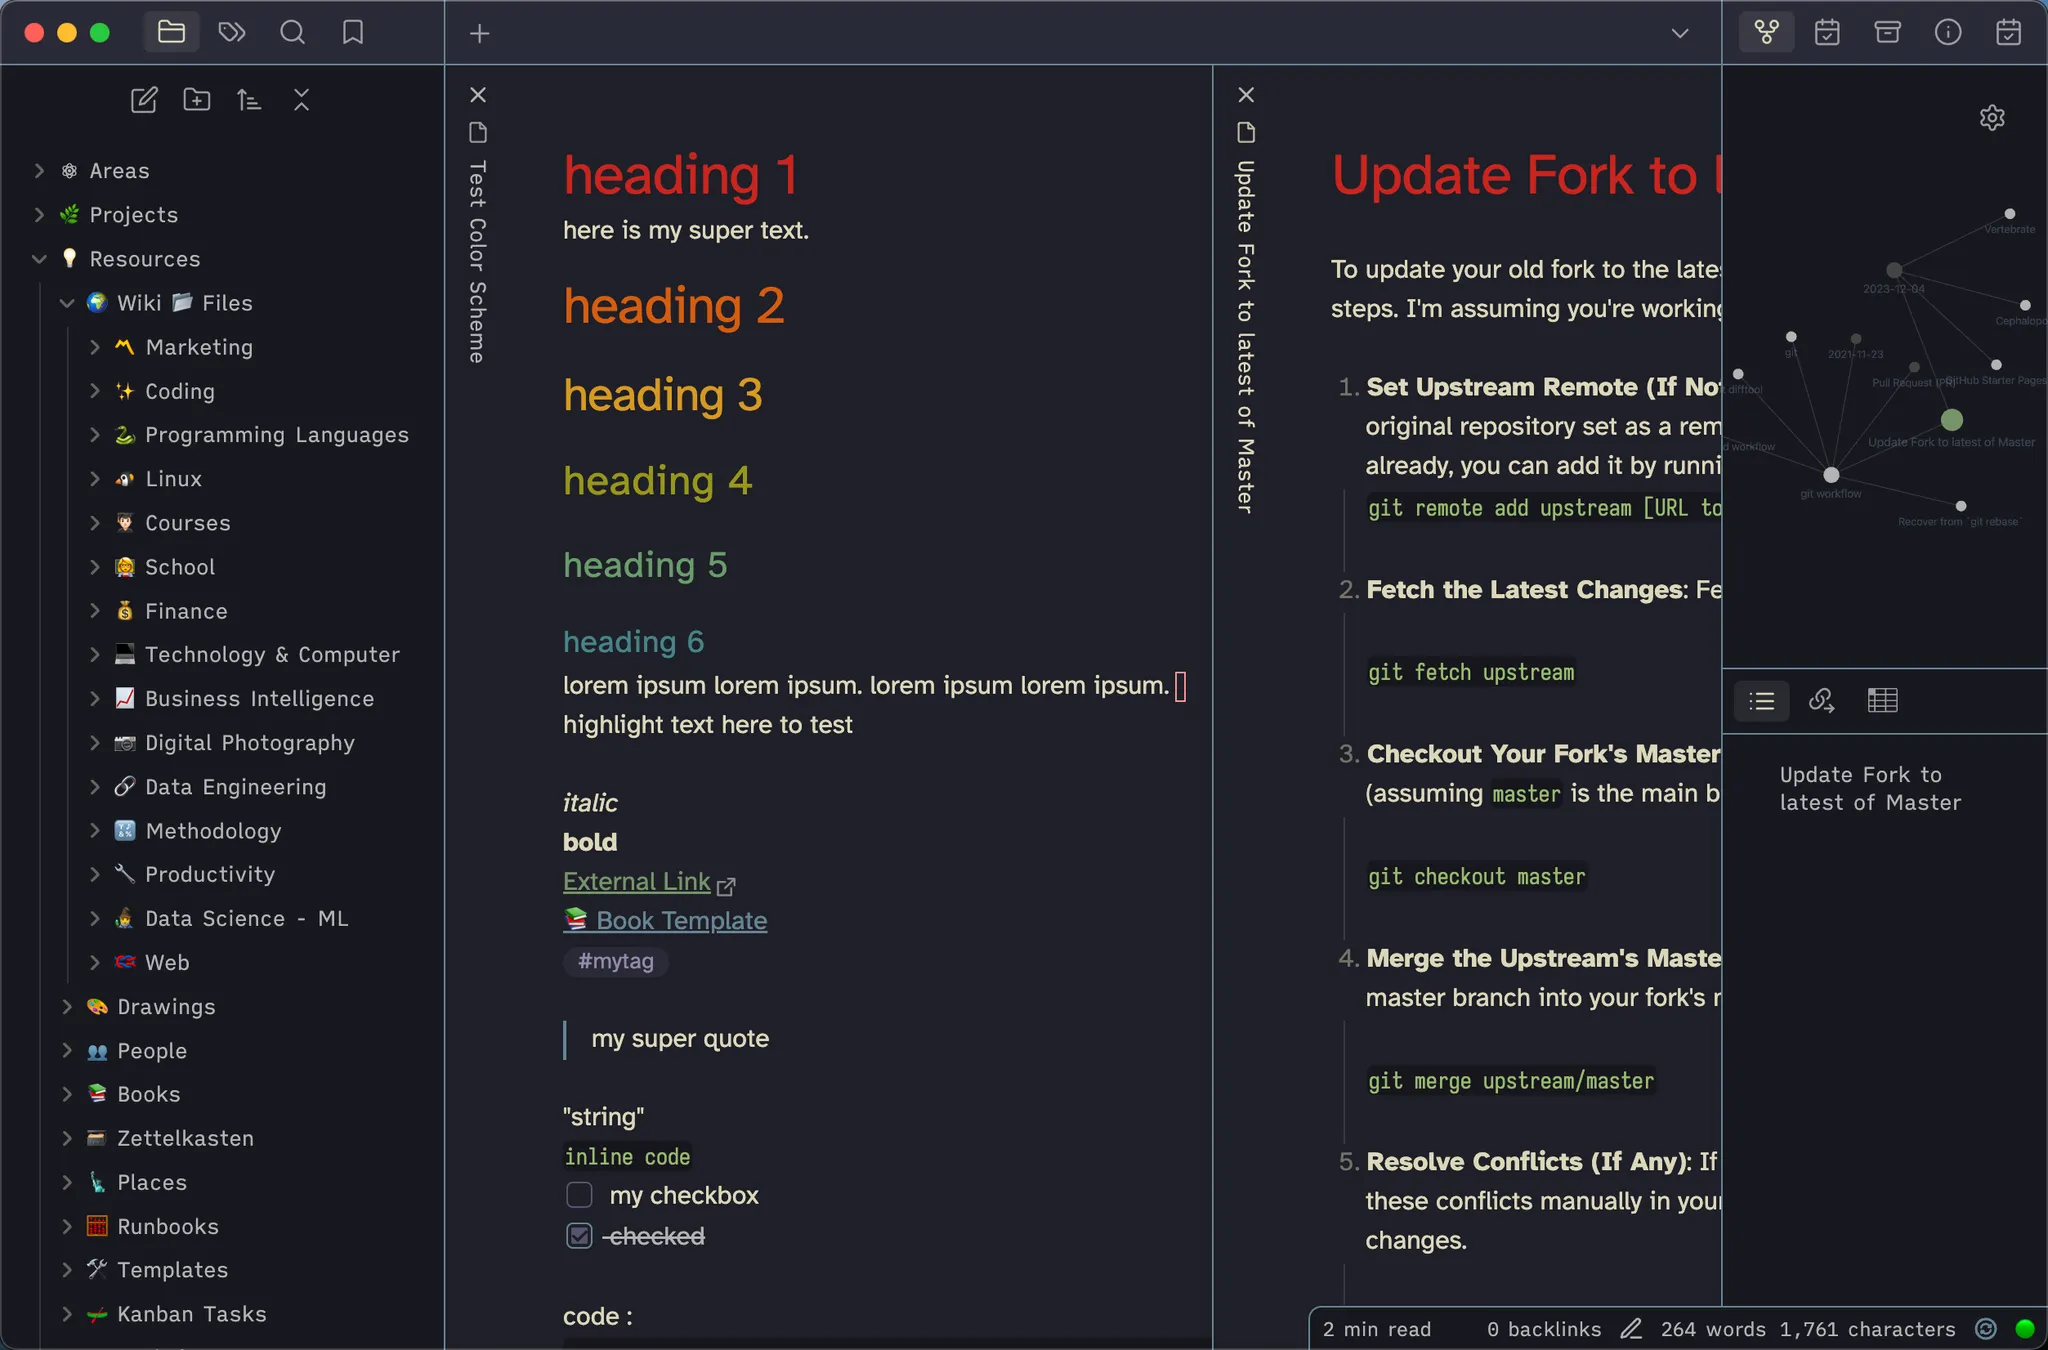Change sort order with the sort icon
The image size is (2048, 1350).
point(249,100)
